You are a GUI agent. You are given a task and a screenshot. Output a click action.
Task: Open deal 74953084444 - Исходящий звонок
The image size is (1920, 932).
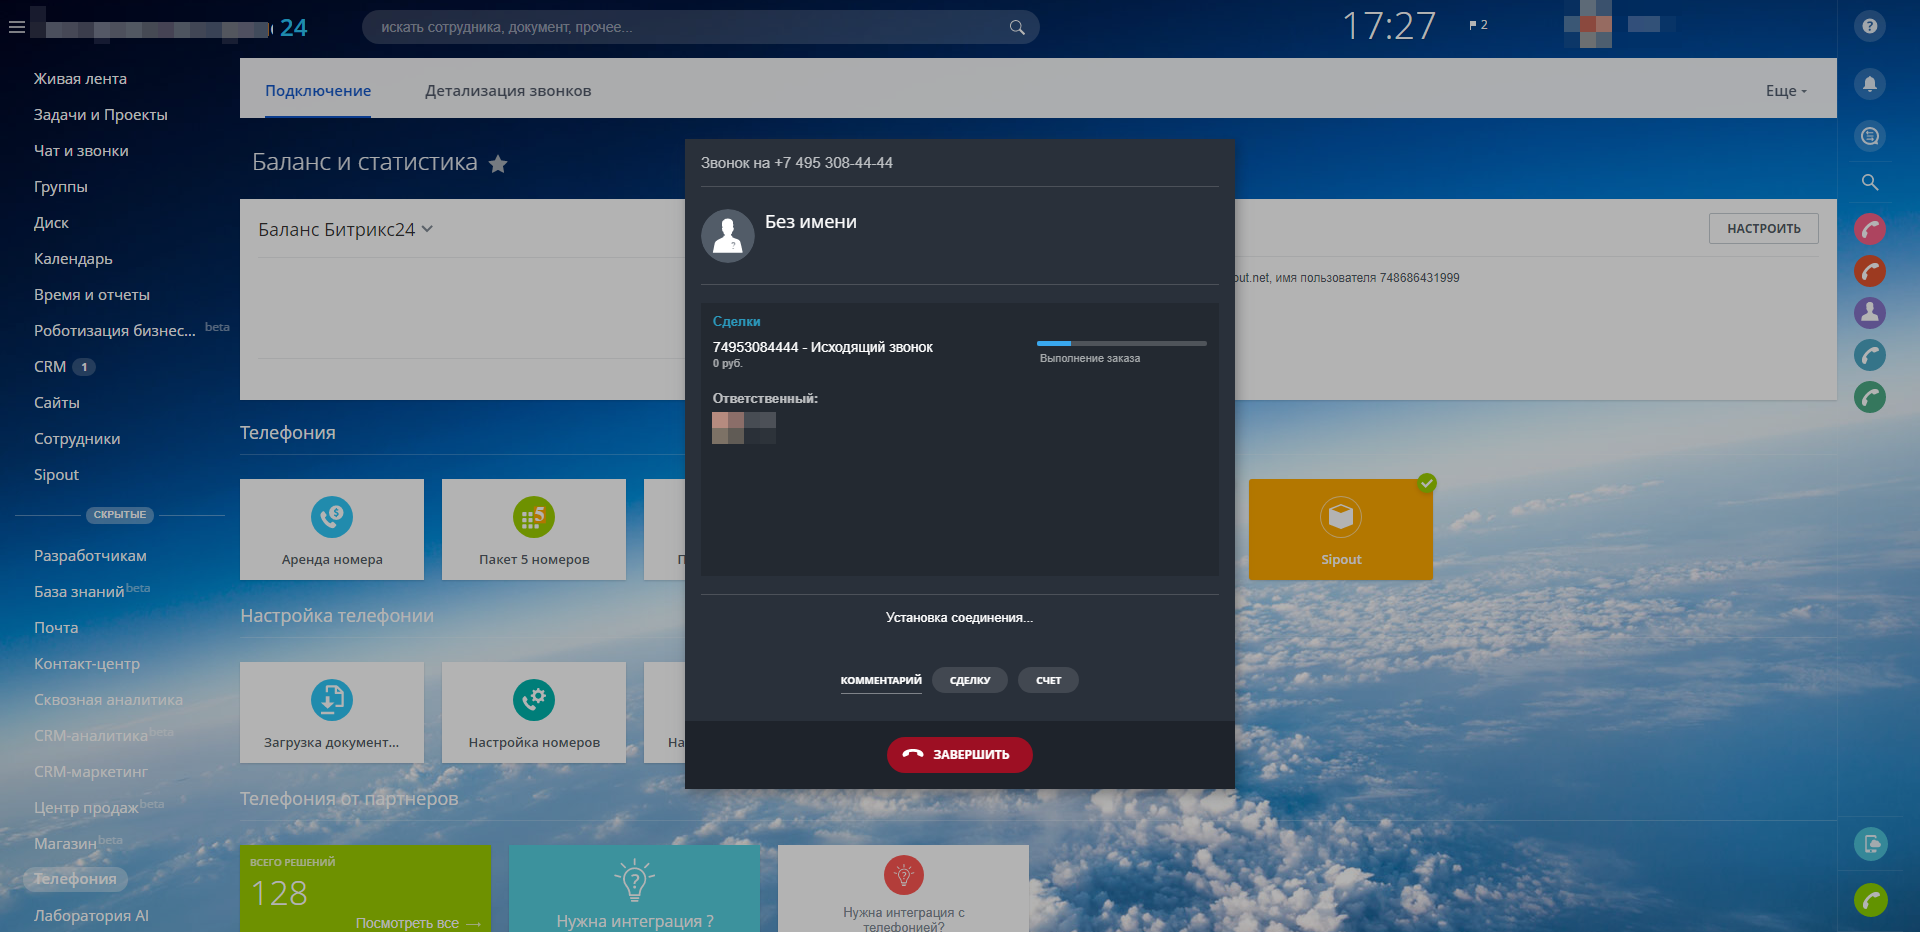pos(823,348)
